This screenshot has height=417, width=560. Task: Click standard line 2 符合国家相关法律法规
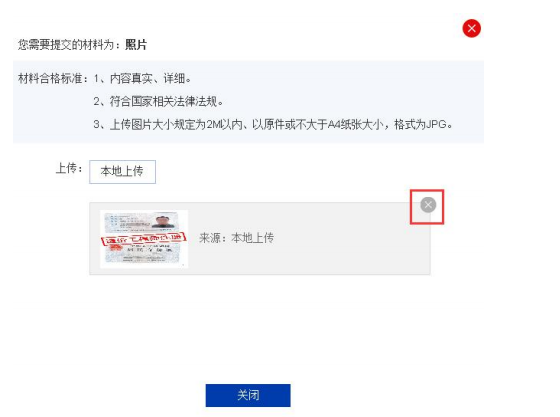point(159,101)
